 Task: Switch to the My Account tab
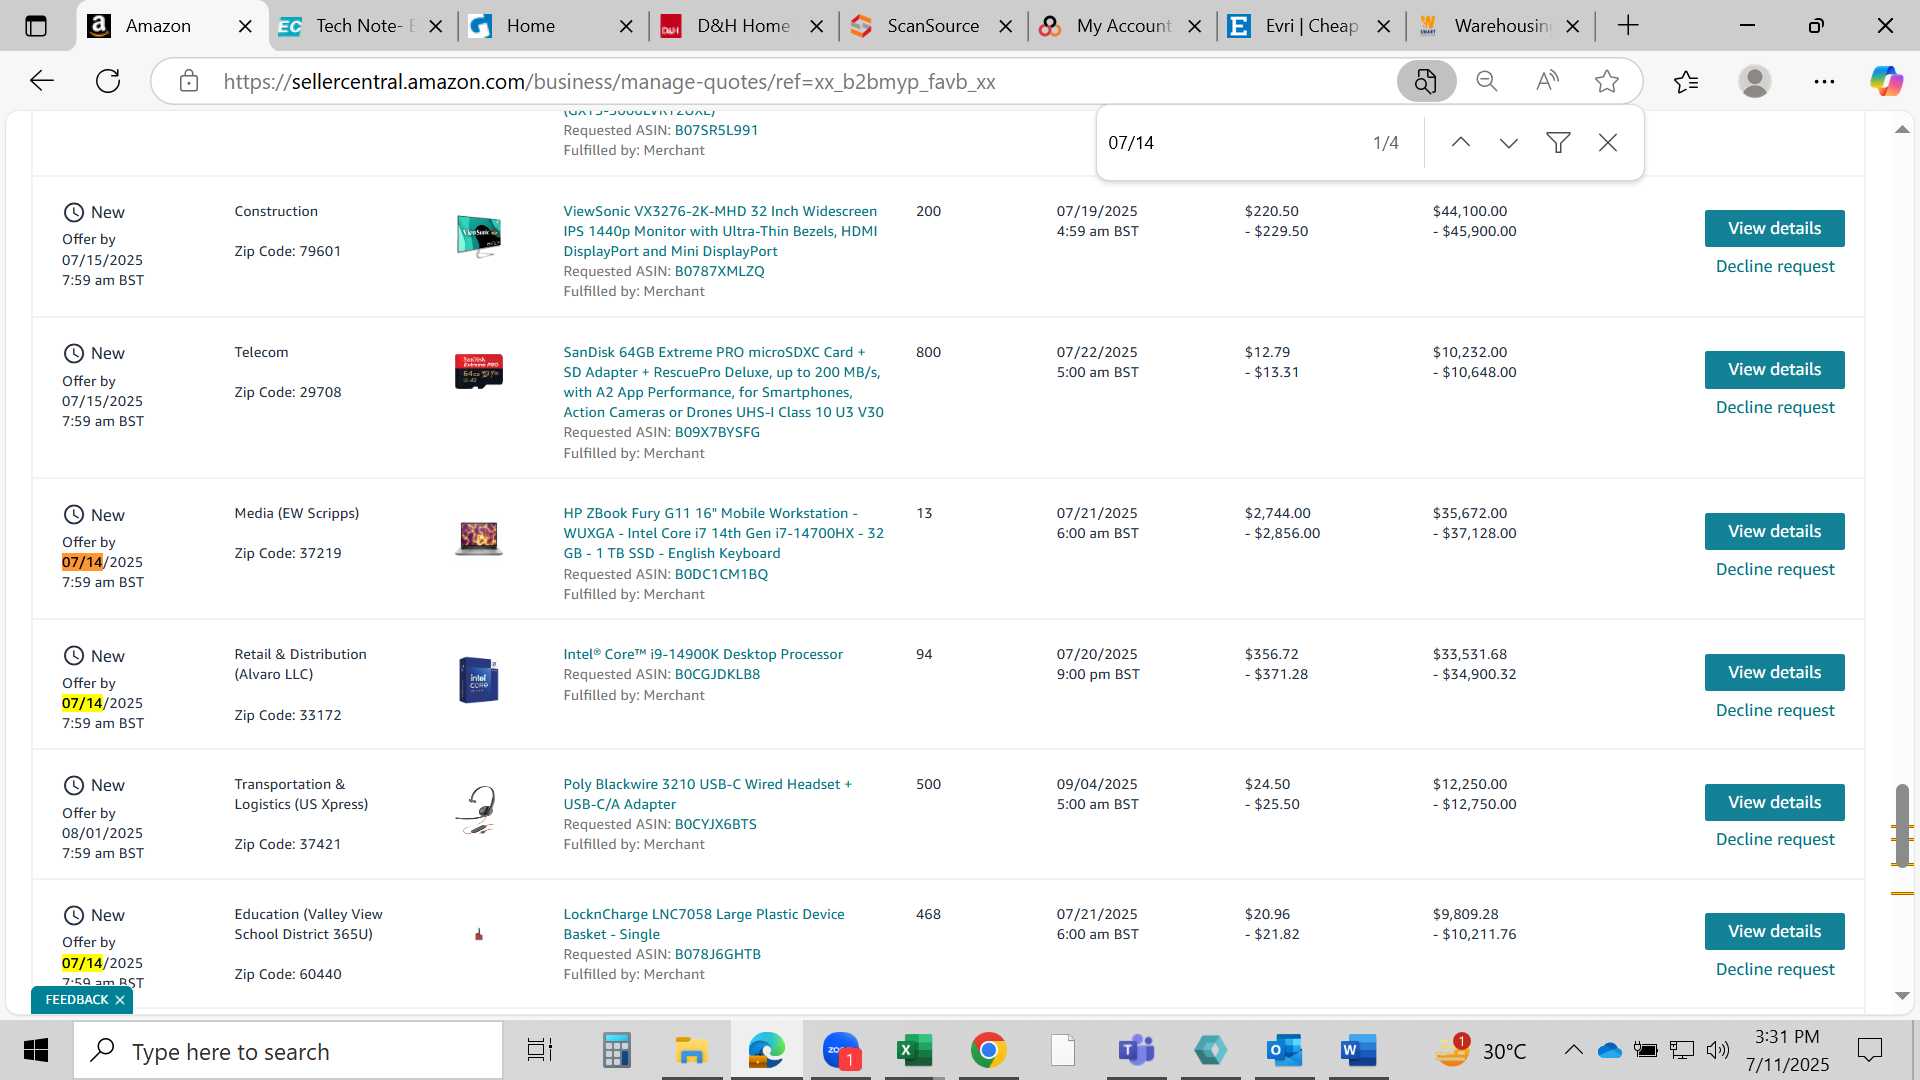(x=1123, y=26)
